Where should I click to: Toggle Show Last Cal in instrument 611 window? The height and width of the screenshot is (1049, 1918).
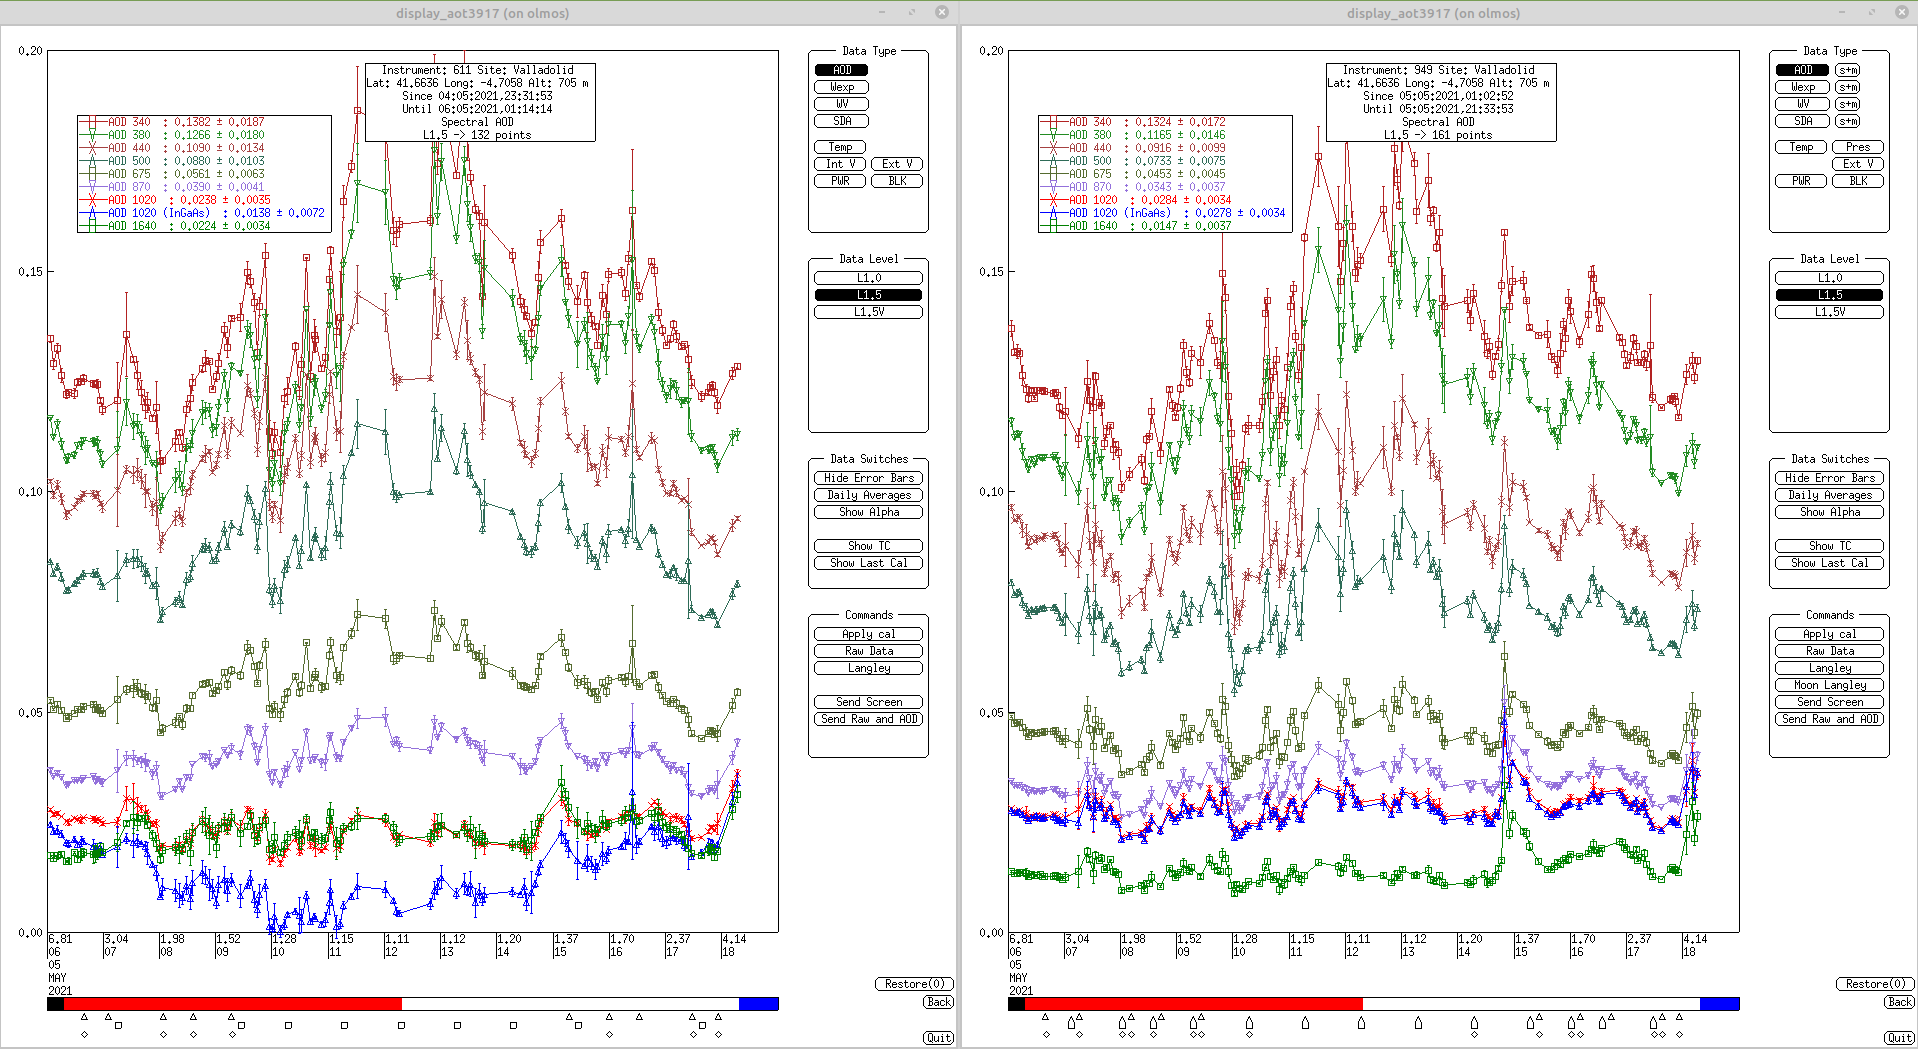click(869, 563)
